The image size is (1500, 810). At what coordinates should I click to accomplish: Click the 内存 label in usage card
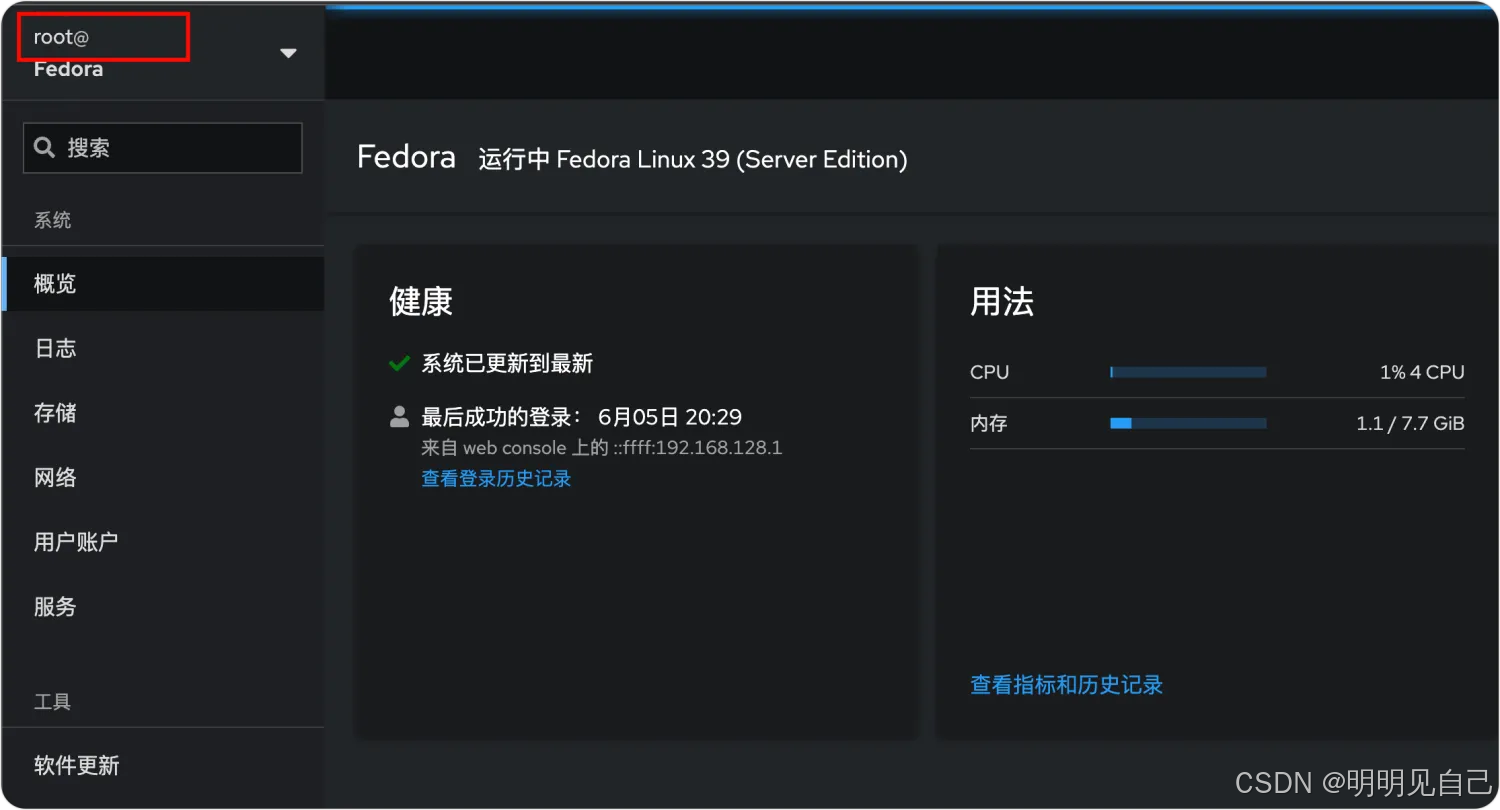point(989,423)
